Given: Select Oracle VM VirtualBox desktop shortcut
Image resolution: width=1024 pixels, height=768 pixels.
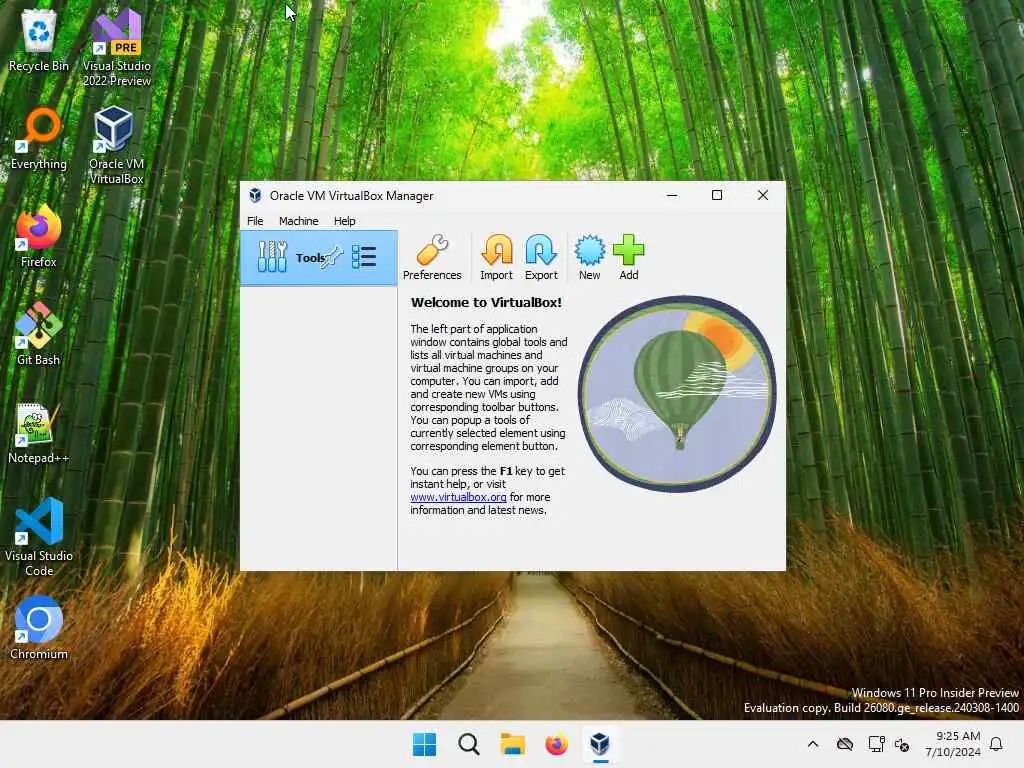Looking at the screenshot, I should tap(117, 146).
